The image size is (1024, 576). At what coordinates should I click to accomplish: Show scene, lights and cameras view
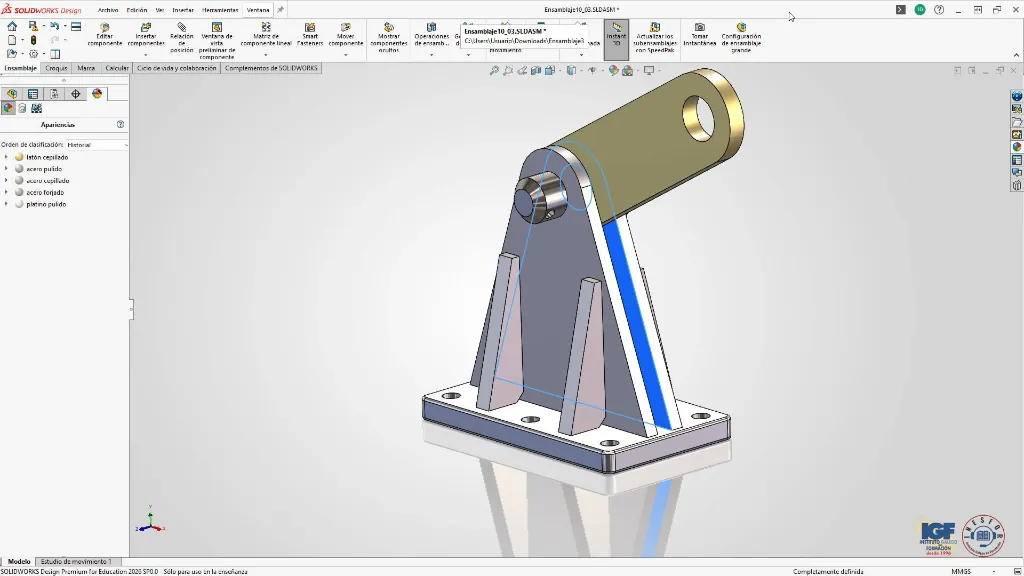pyautogui.click(x=37, y=108)
